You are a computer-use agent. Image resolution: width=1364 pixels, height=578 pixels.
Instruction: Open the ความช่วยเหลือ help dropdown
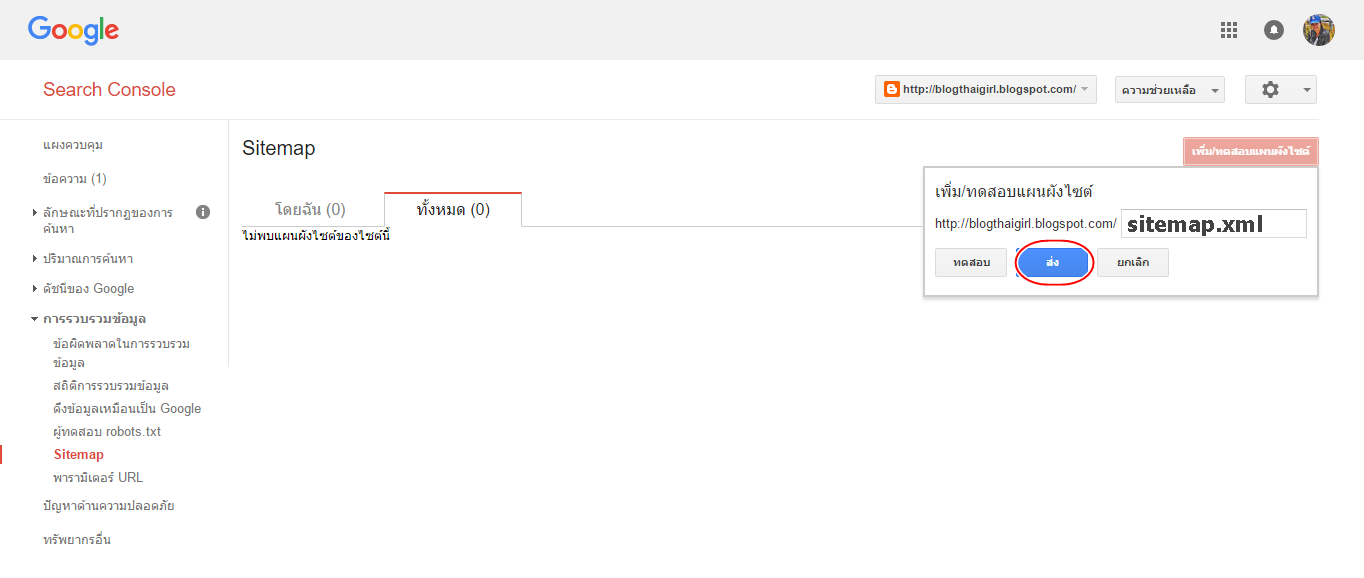point(1170,90)
